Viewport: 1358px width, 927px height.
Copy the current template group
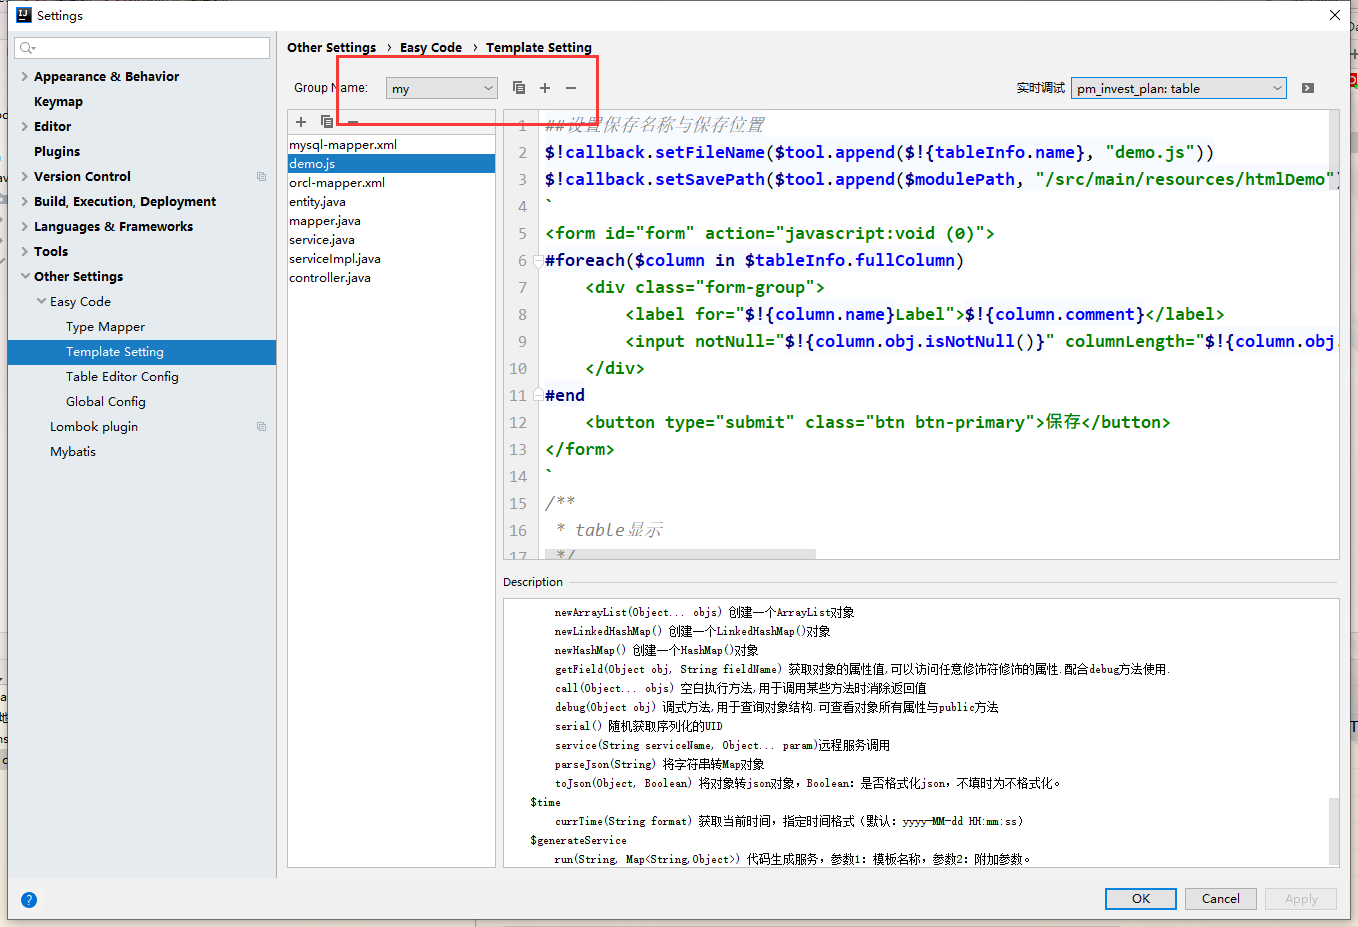coord(518,88)
